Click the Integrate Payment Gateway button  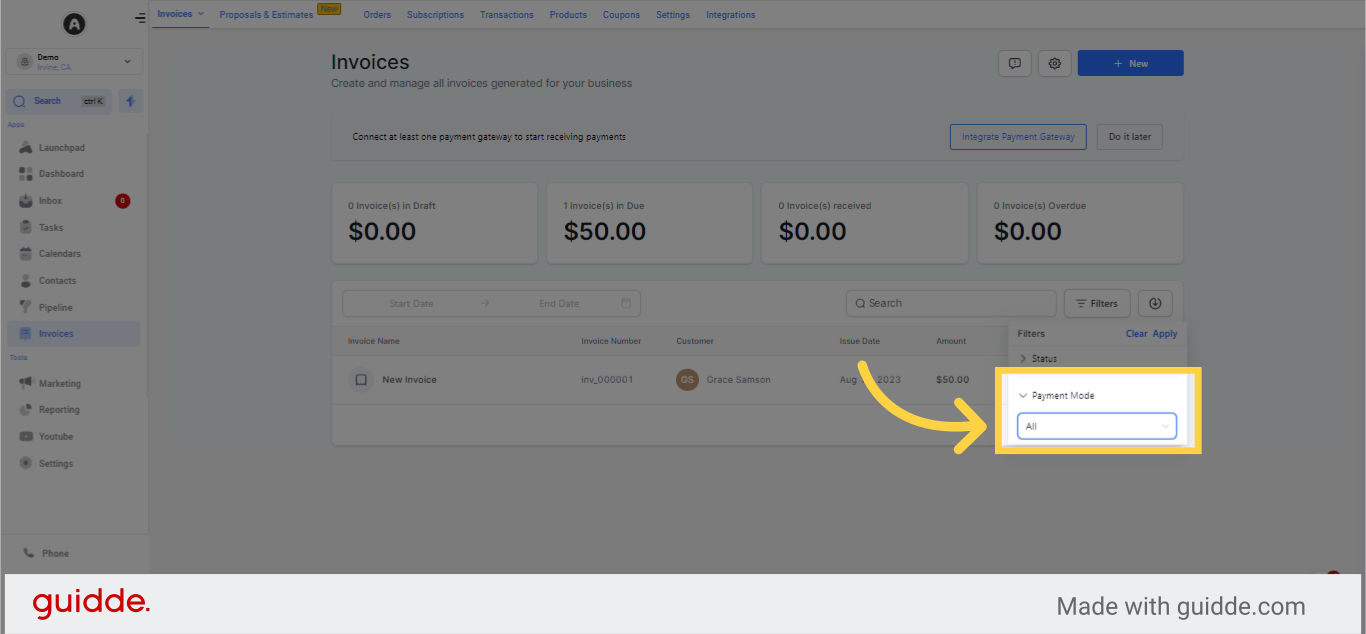pos(1018,137)
